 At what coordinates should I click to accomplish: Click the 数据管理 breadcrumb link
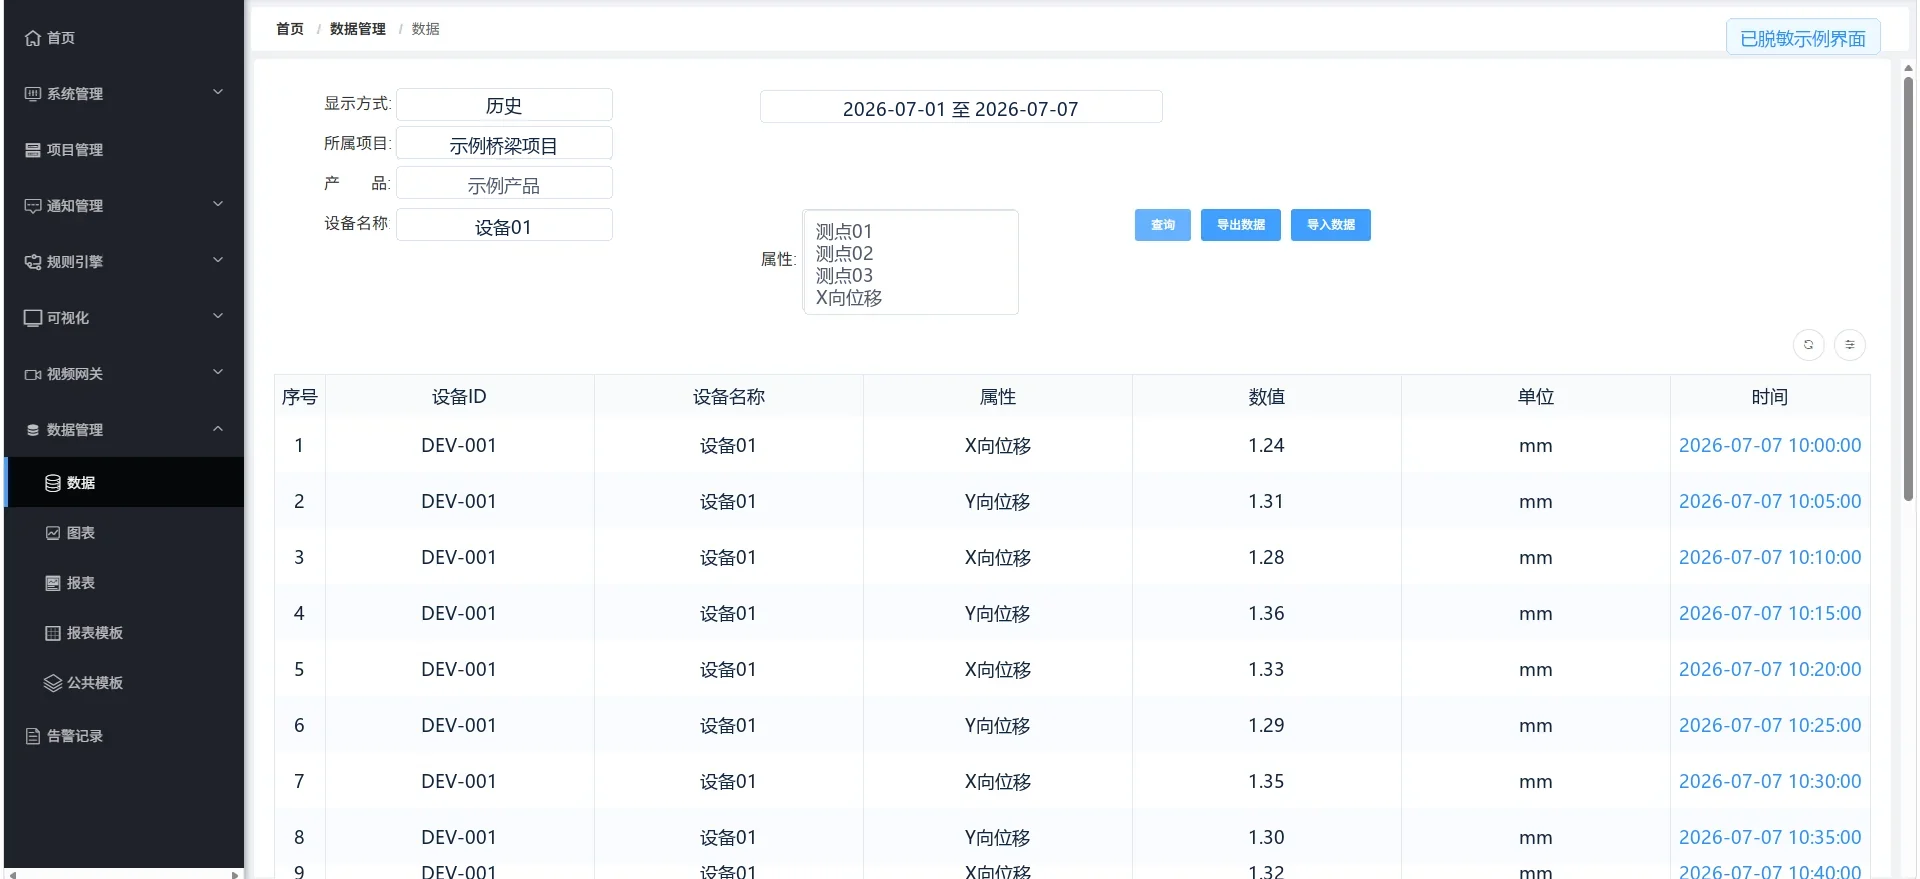tap(358, 29)
